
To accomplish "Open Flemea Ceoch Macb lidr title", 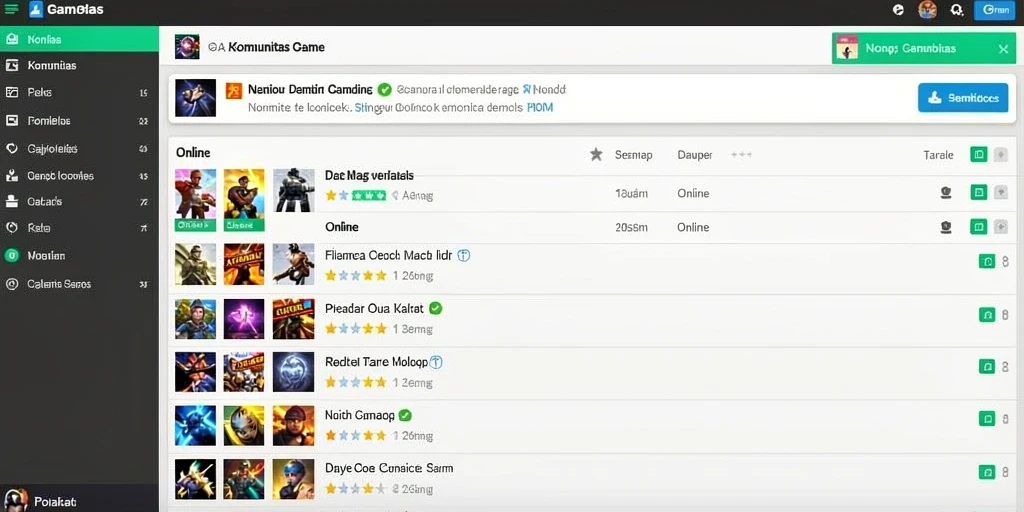I will pos(388,255).
